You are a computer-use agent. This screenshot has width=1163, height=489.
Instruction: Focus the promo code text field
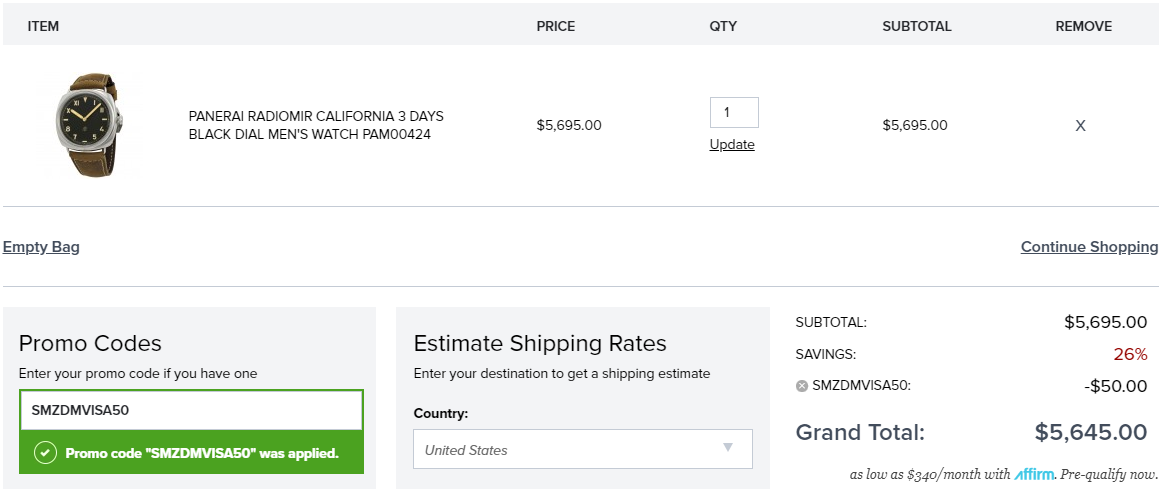pyautogui.click(x=191, y=410)
